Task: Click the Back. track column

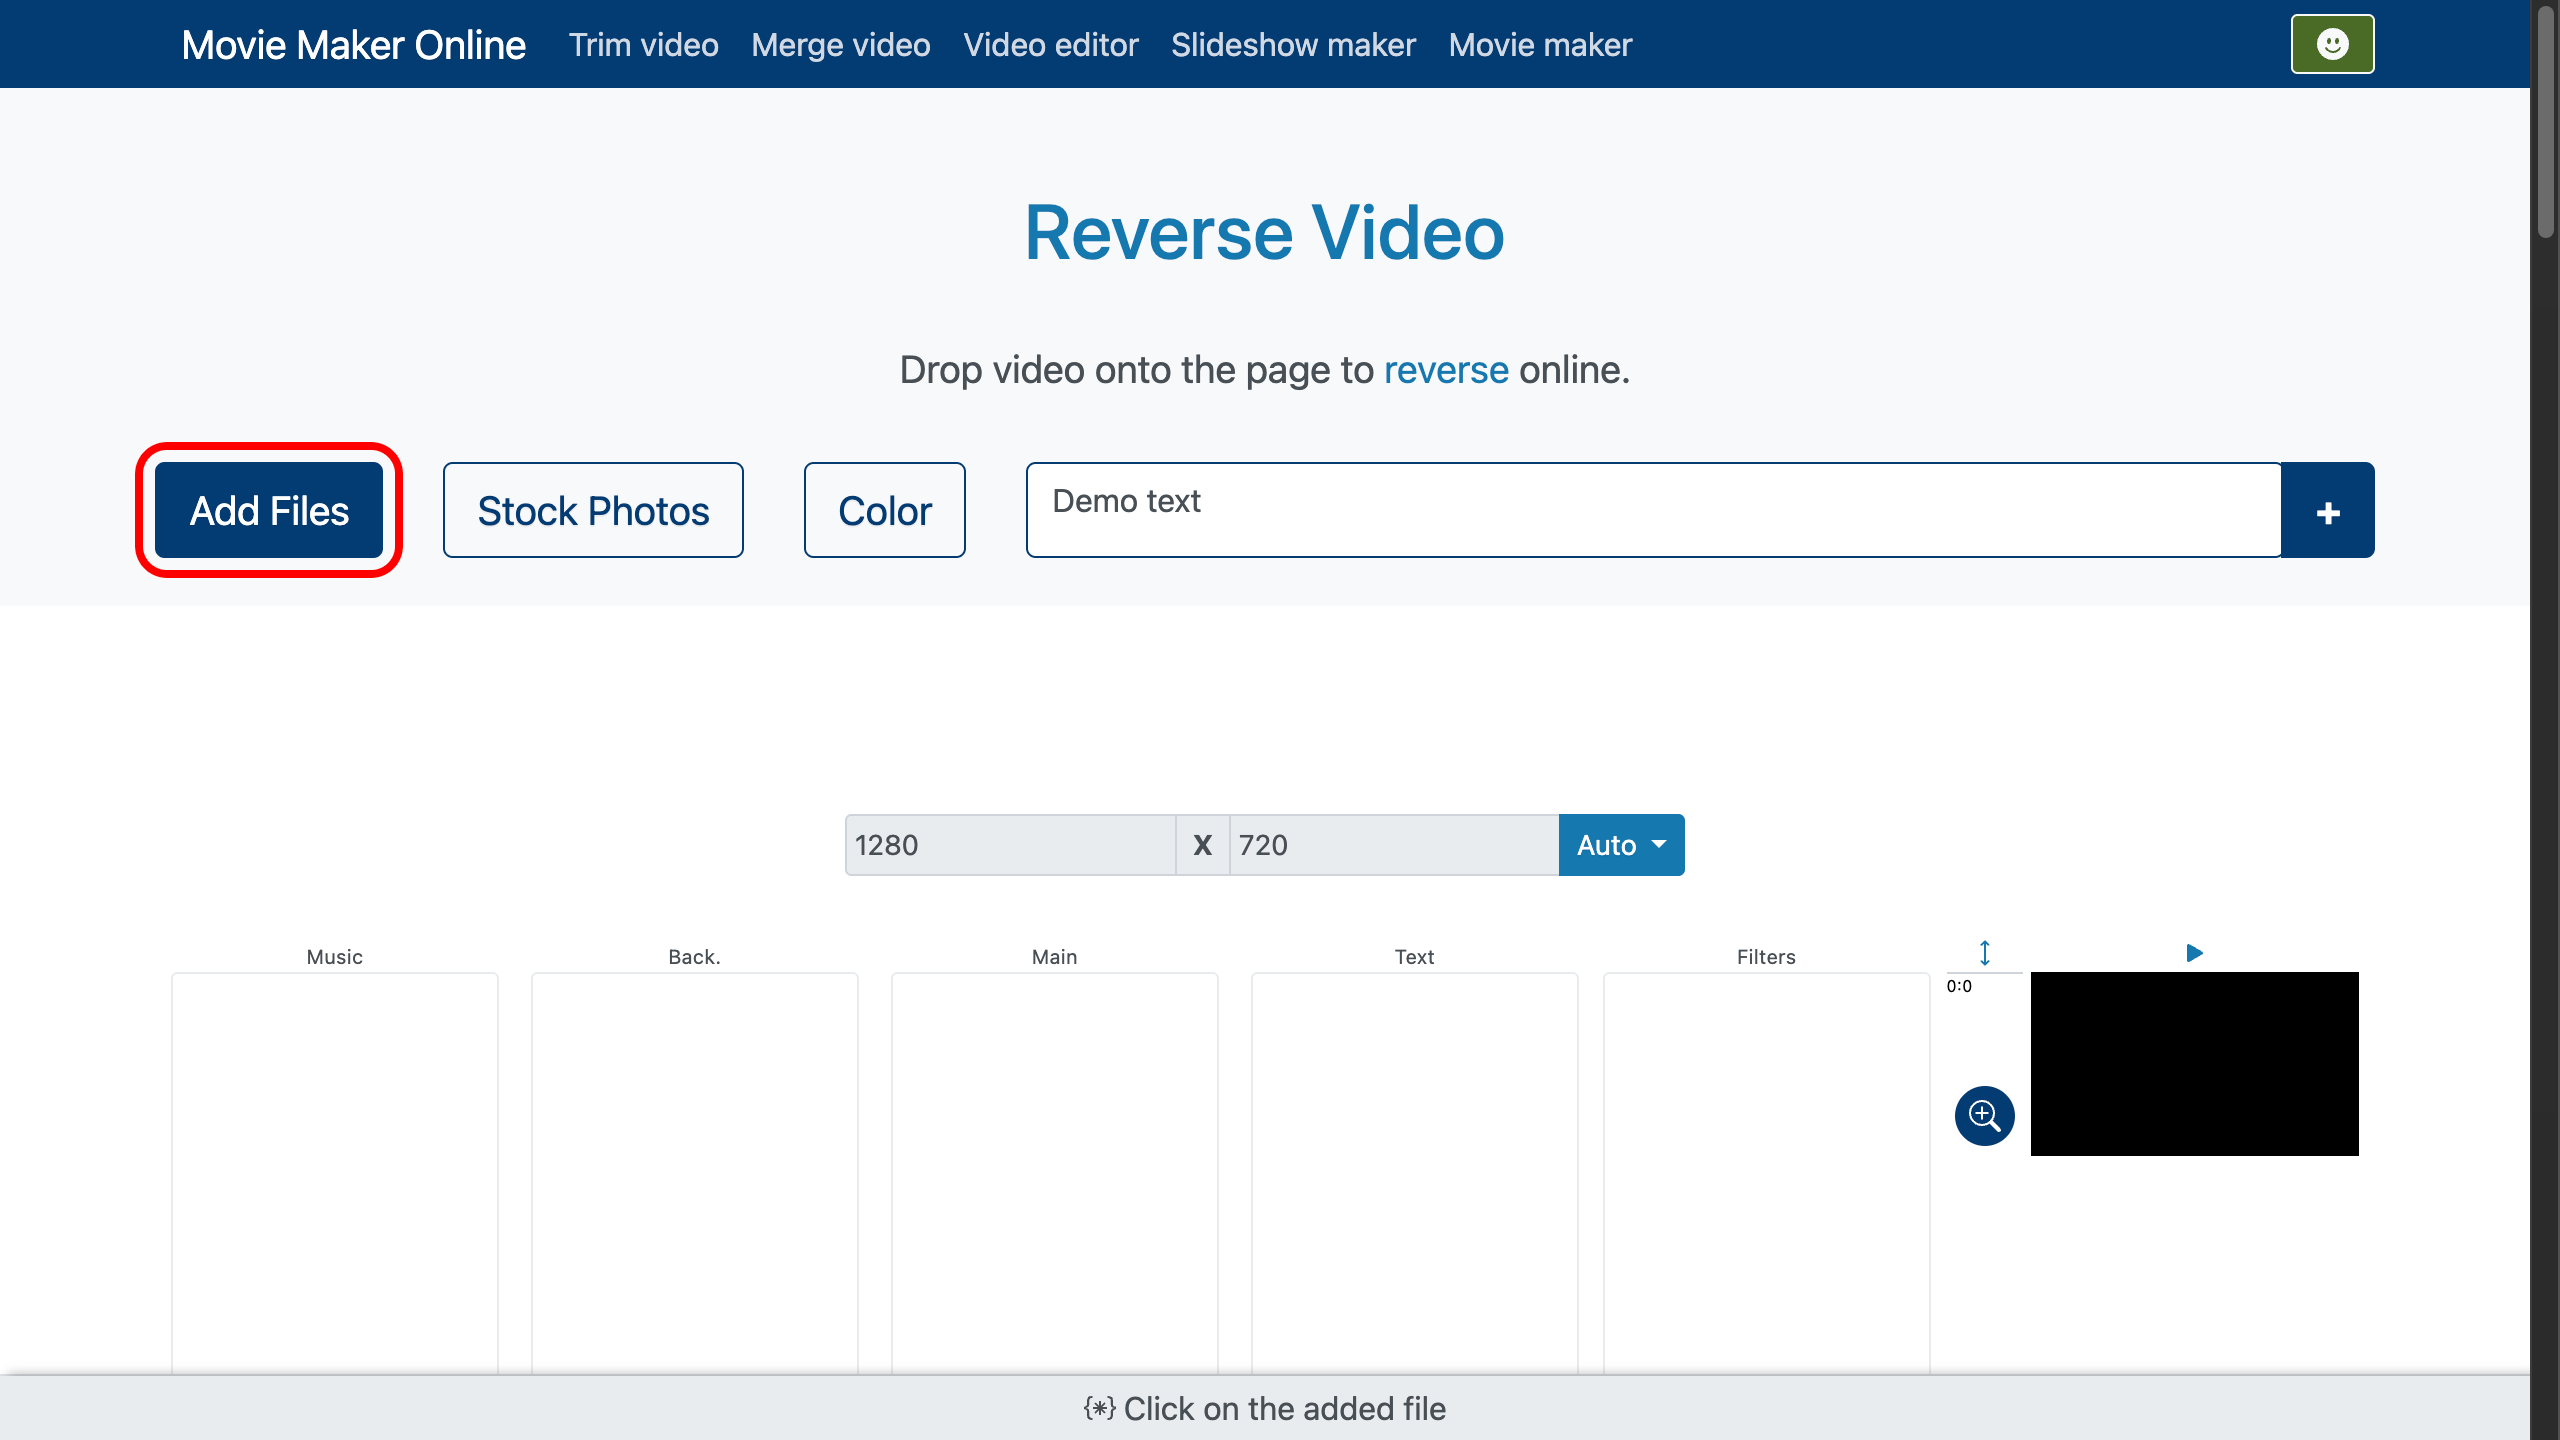Action: coord(695,1172)
